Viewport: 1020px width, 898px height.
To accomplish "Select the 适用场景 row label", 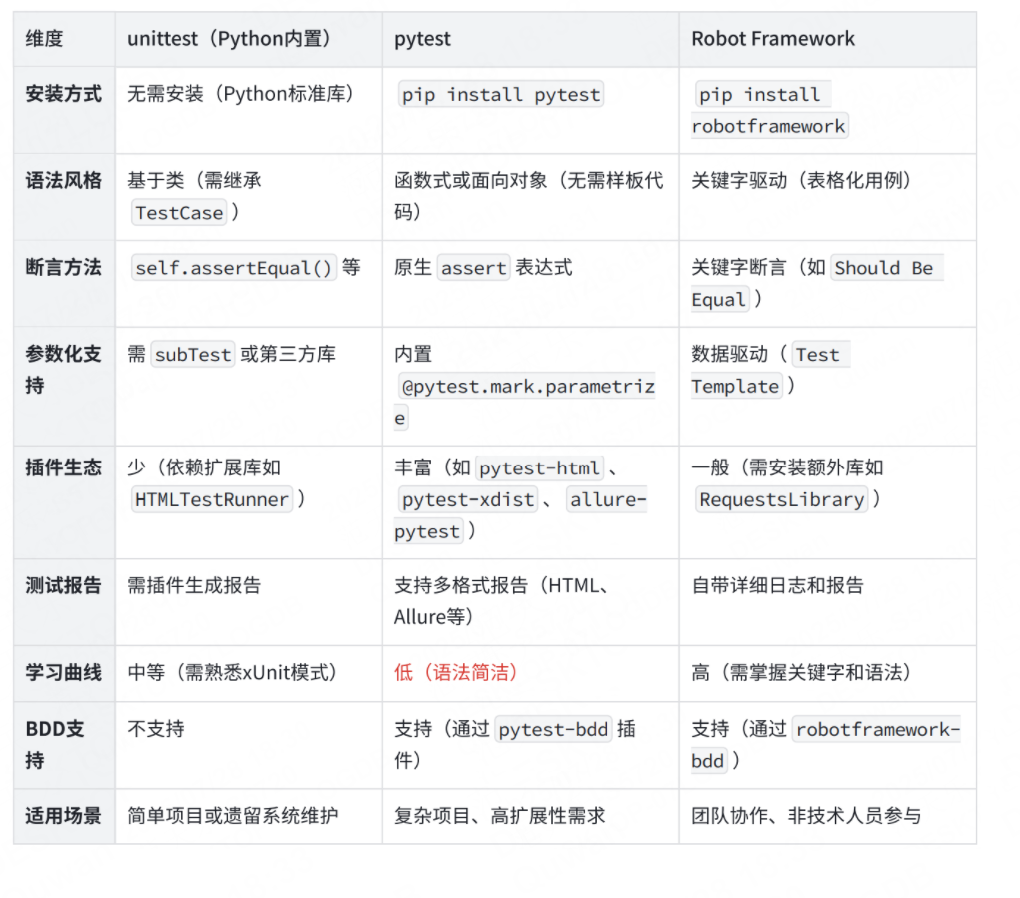I will [64, 816].
